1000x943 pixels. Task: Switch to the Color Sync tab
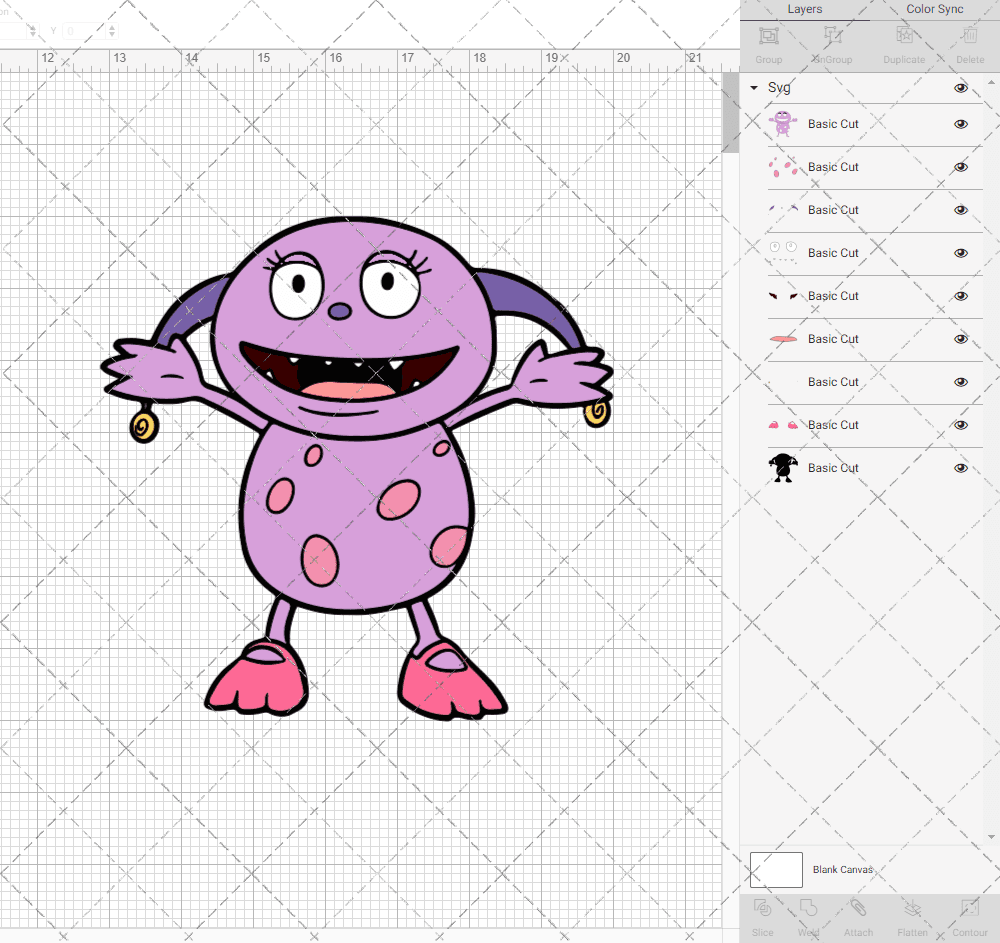934,10
